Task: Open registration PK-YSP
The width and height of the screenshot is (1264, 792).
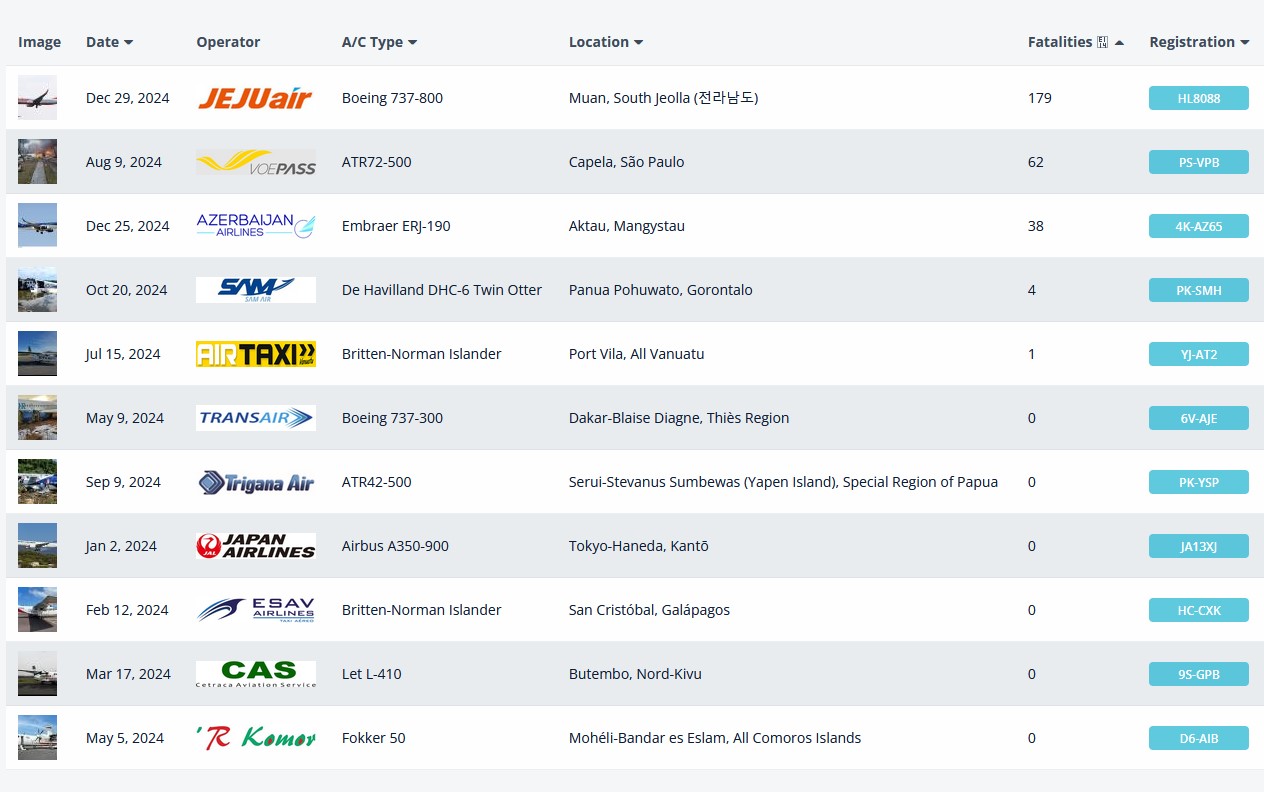Action: (1199, 482)
